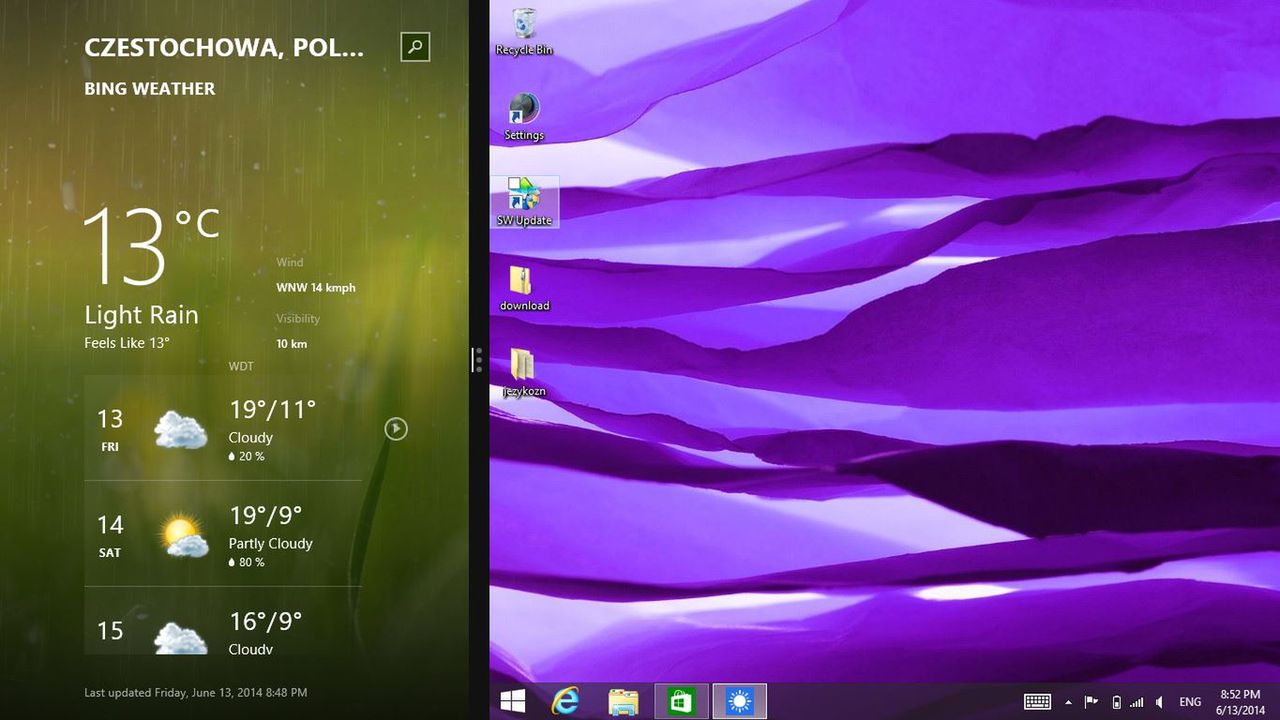Show hidden system tray icons

tap(1069, 702)
